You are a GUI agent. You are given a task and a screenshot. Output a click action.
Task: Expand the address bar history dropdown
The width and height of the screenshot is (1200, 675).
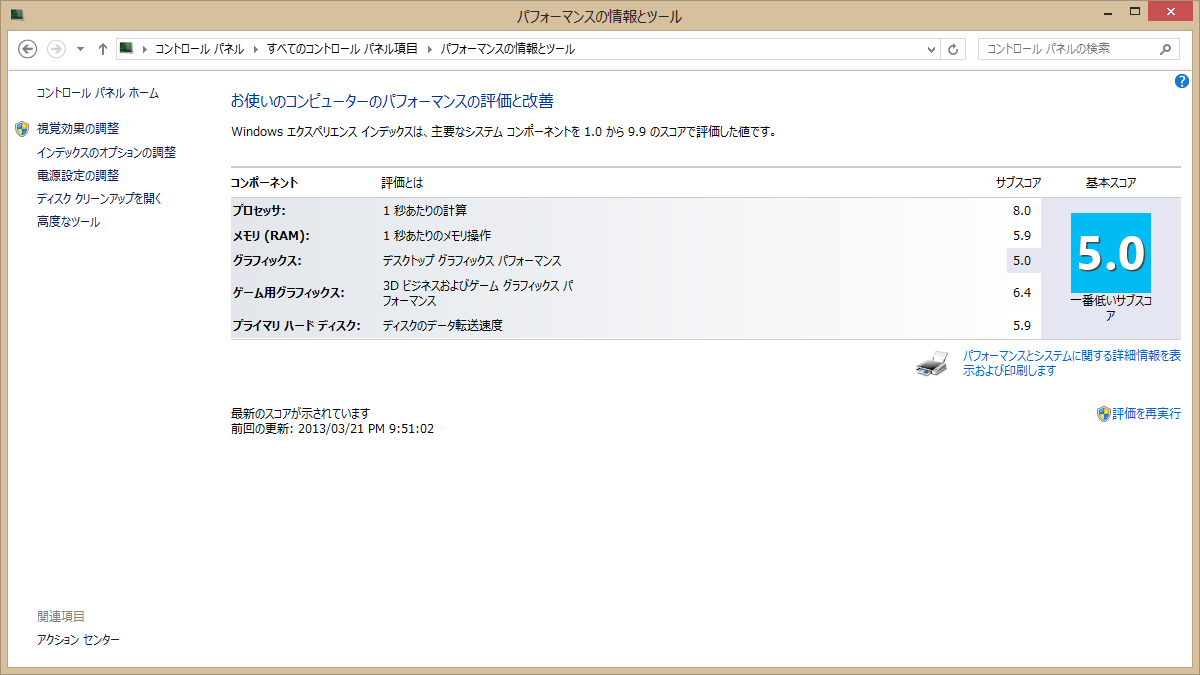(930, 49)
